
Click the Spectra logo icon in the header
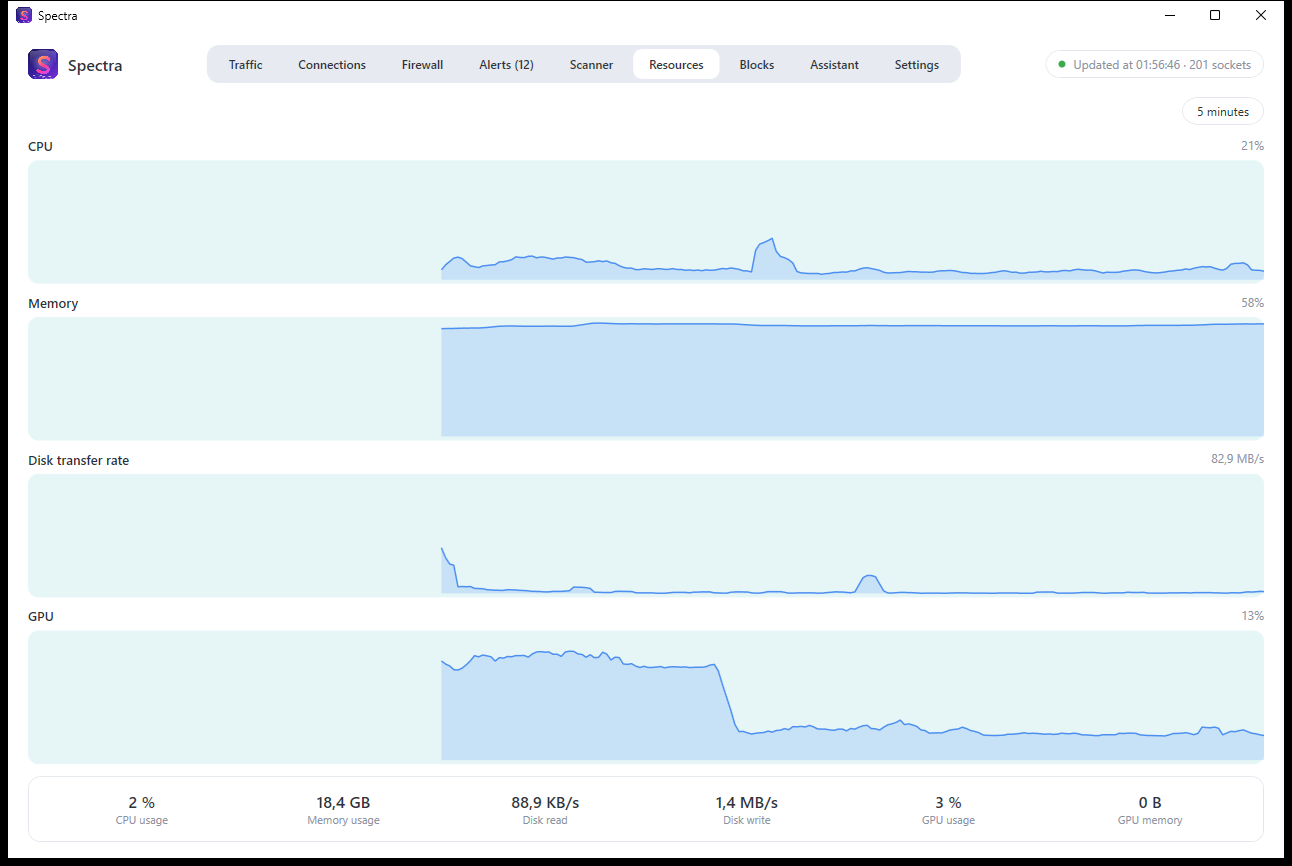point(43,65)
